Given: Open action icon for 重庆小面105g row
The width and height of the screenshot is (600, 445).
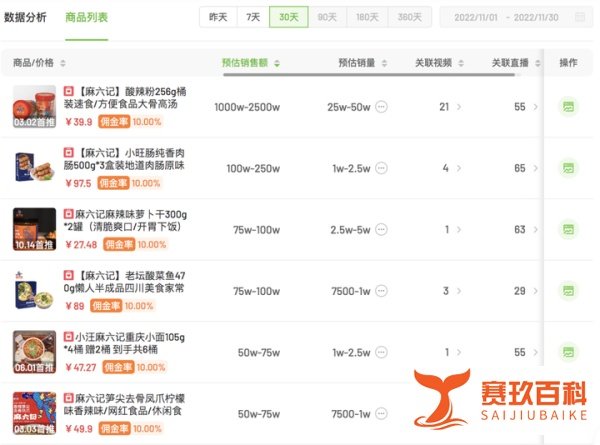Looking at the screenshot, I should click(568, 352).
